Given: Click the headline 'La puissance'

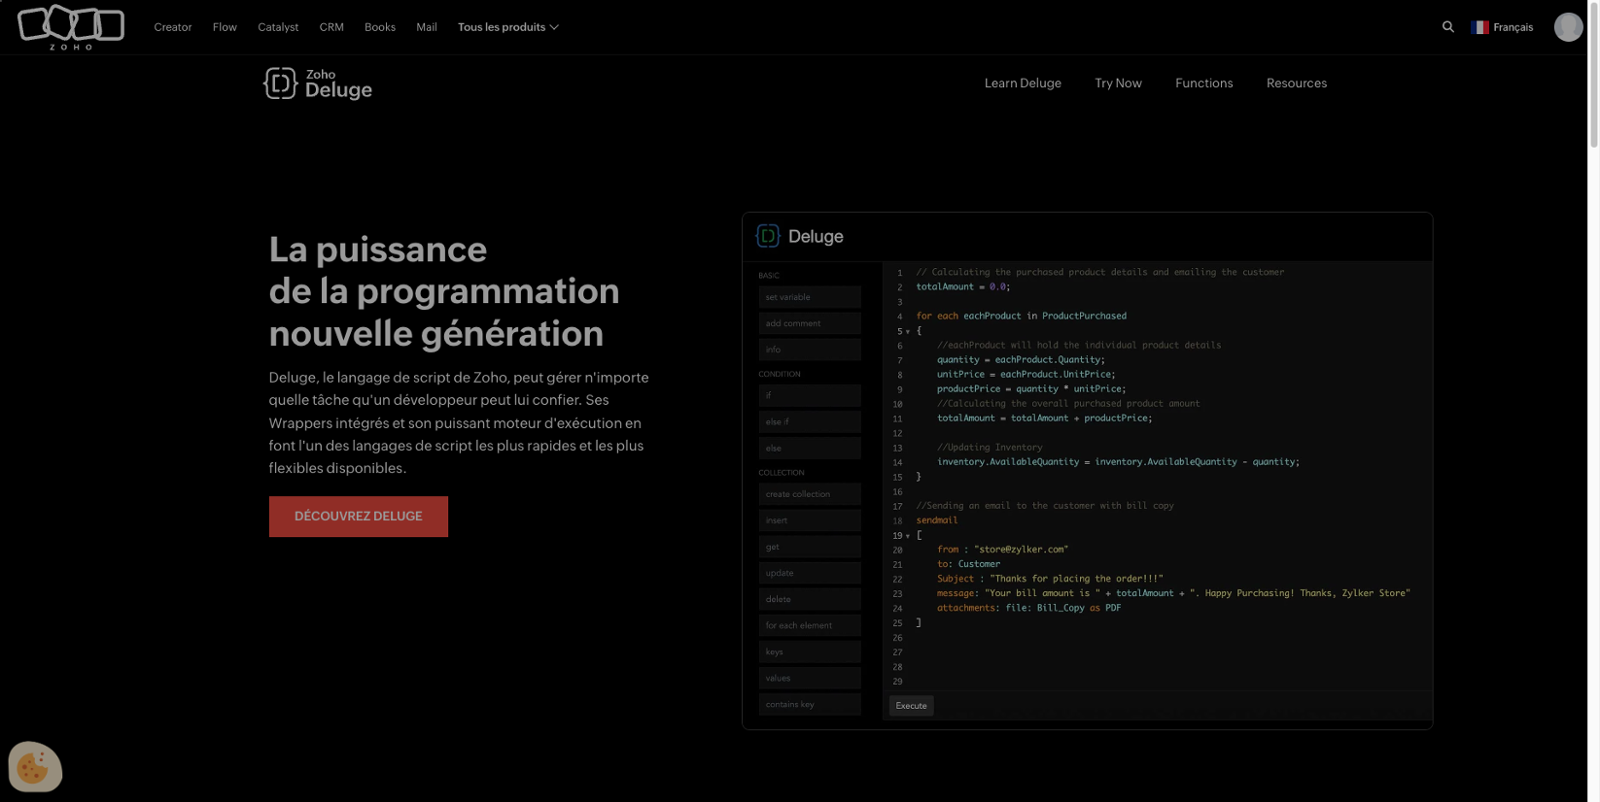Looking at the screenshot, I should click(378, 249).
